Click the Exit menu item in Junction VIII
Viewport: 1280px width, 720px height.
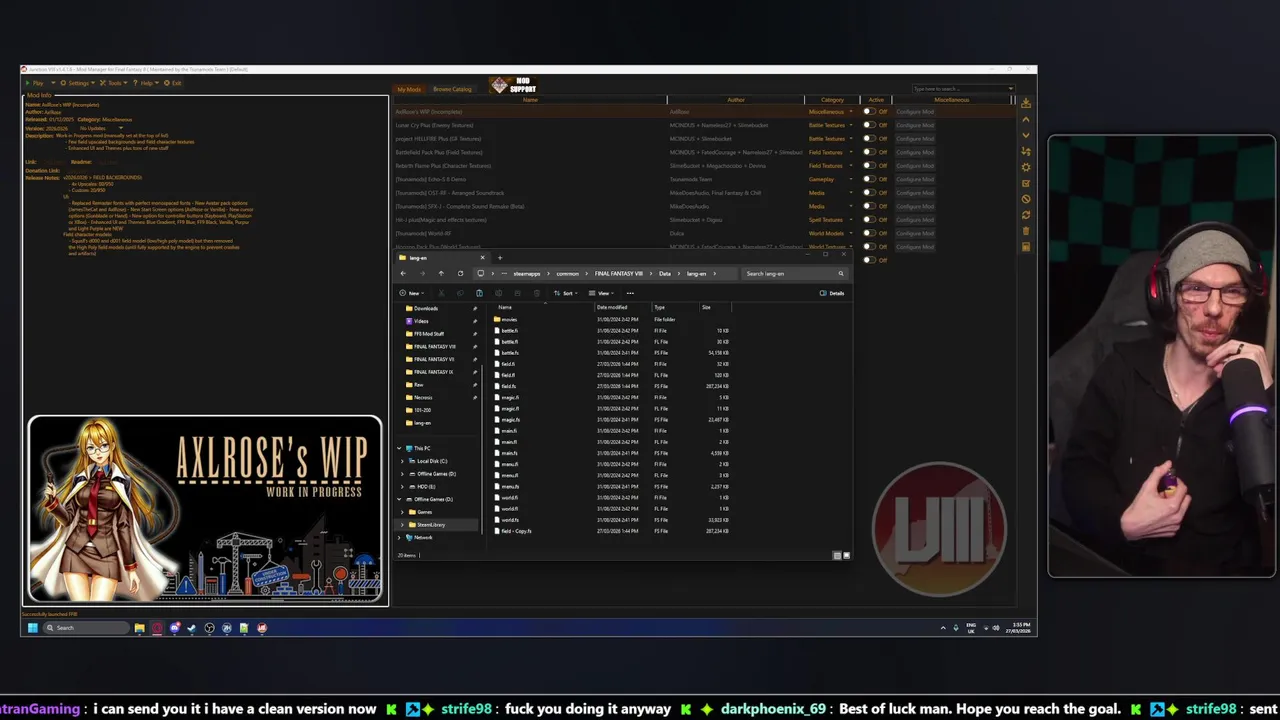coord(172,83)
